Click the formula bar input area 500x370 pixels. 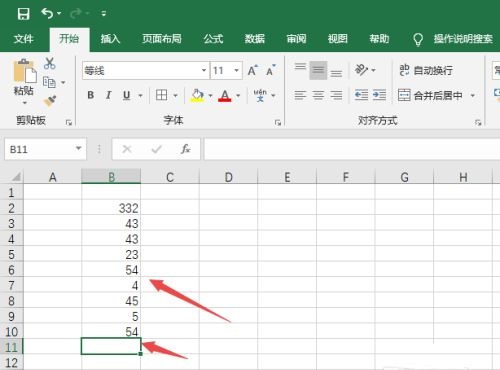click(x=352, y=149)
